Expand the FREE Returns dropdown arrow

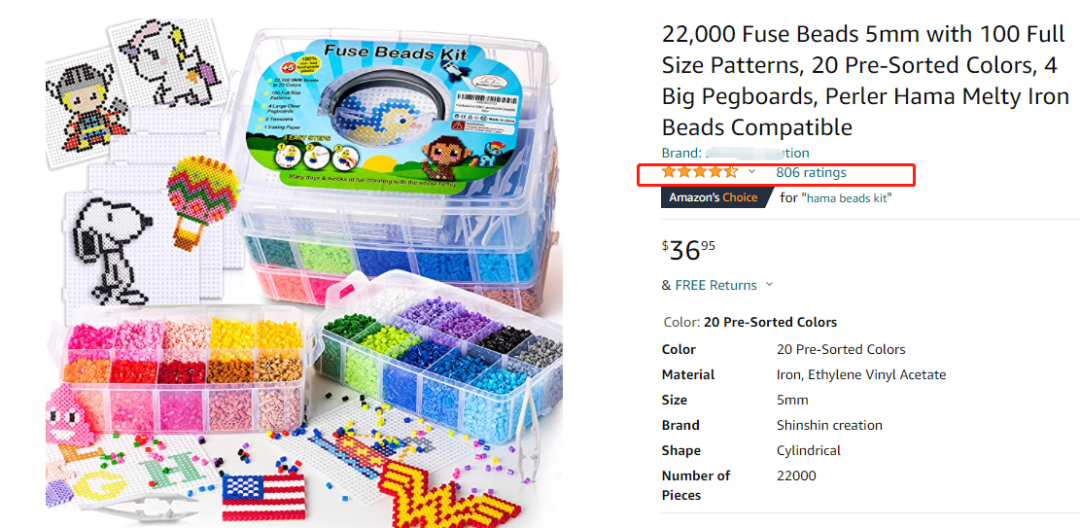[769, 285]
